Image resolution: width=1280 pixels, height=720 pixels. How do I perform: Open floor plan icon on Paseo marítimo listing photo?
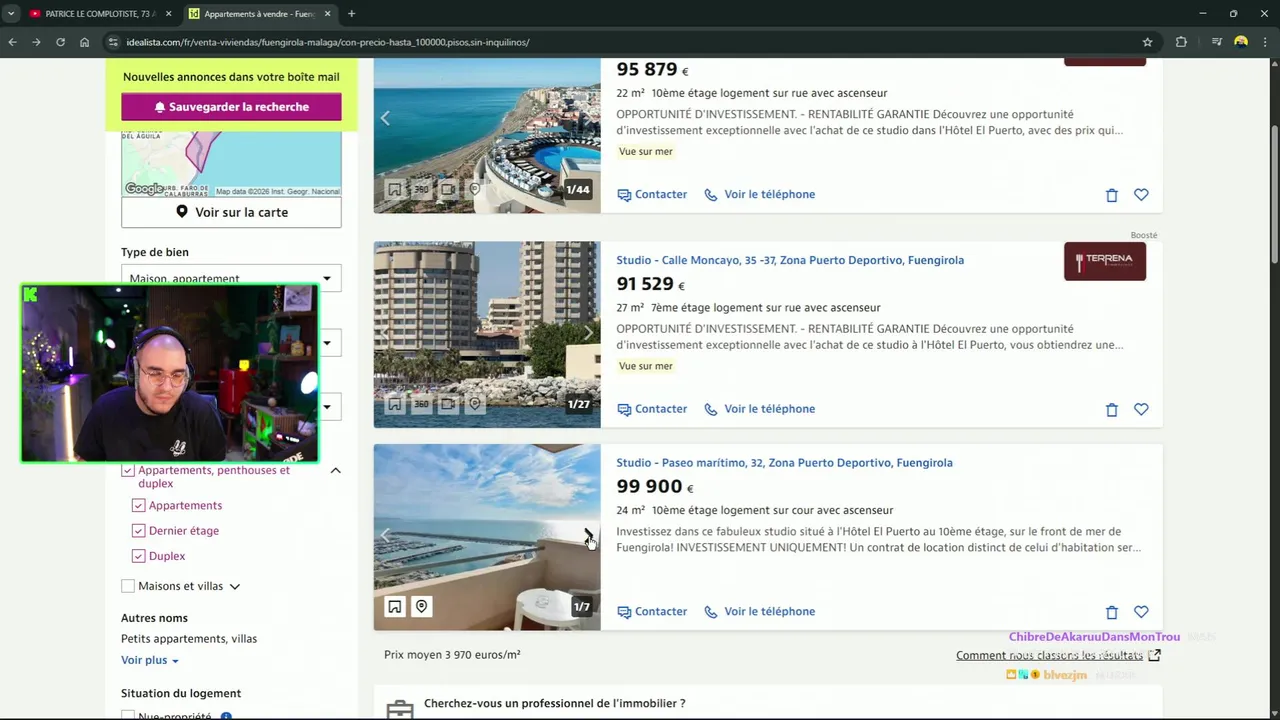click(x=395, y=606)
